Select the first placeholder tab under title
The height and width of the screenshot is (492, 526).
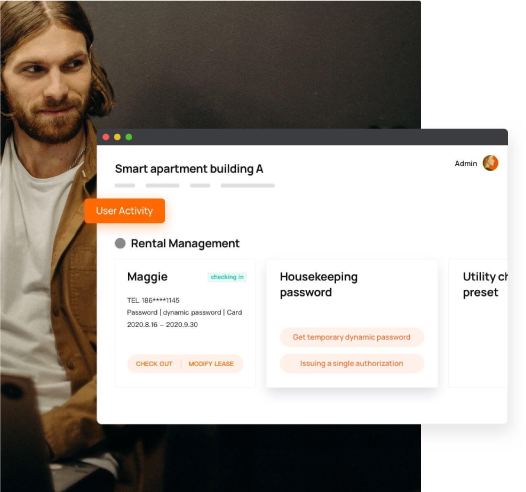[x=125, y=185]
